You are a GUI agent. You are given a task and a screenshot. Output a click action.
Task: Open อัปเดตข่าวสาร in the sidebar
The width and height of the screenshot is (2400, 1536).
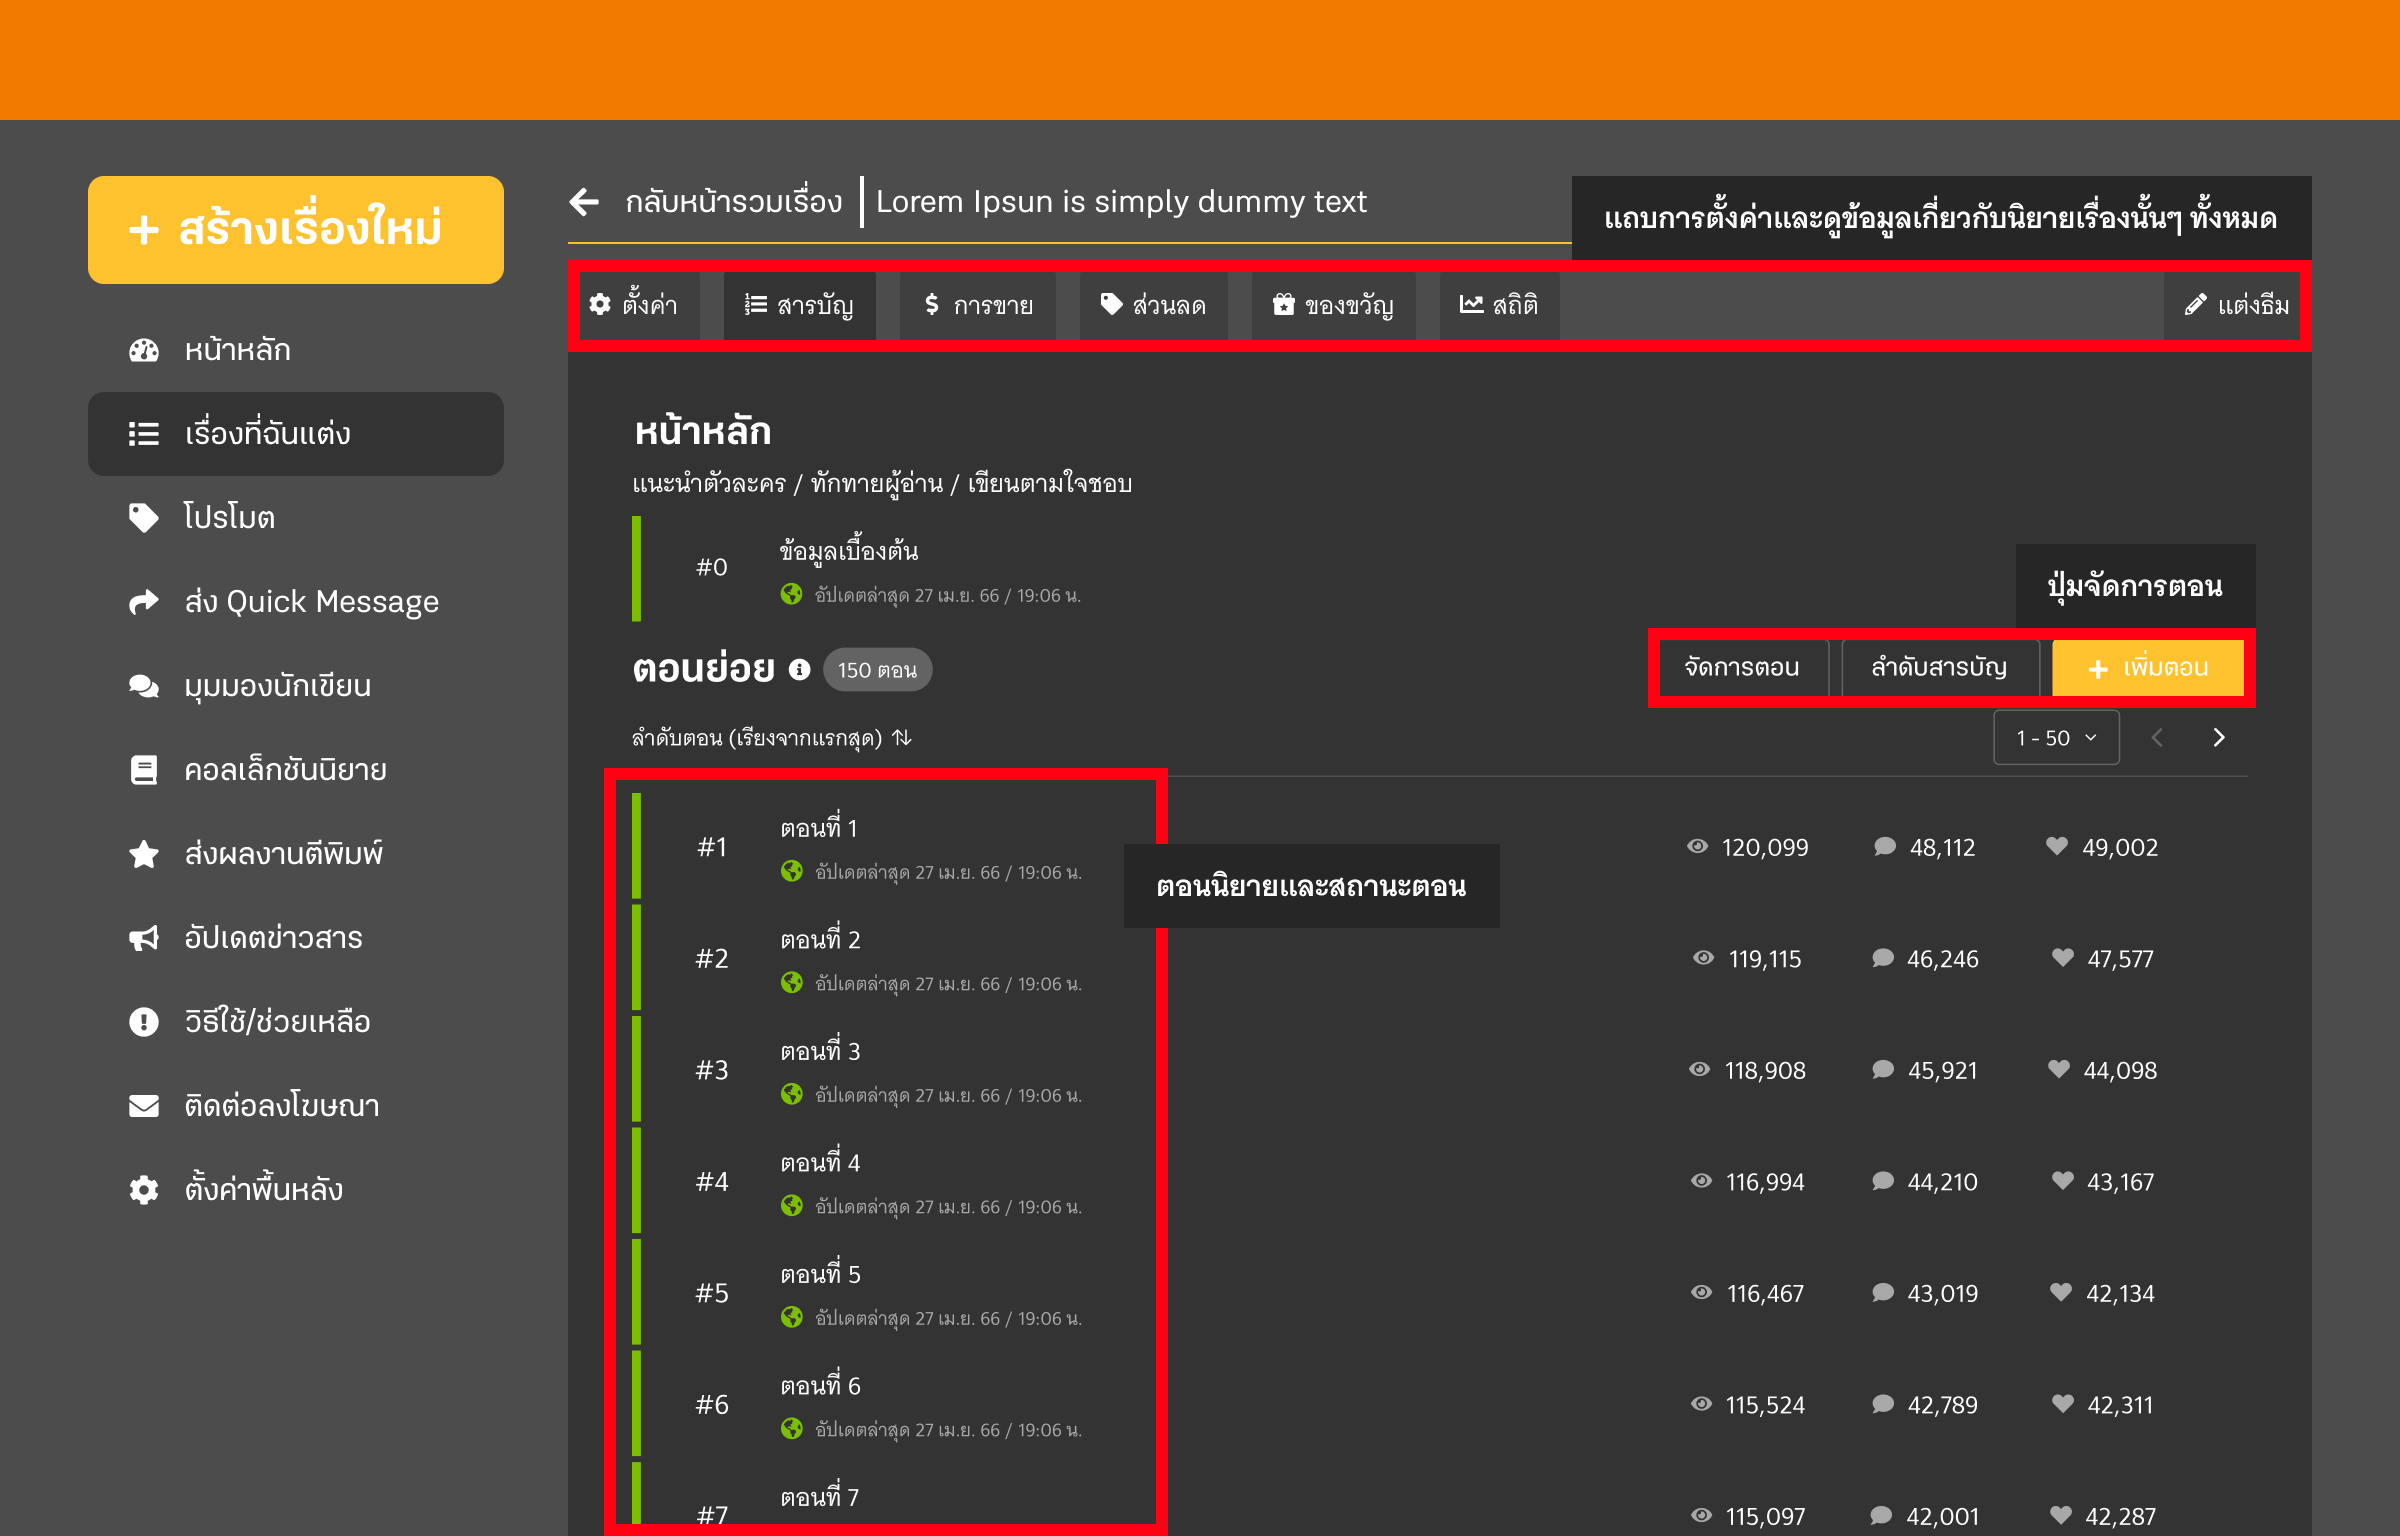(x=296, y=937)
